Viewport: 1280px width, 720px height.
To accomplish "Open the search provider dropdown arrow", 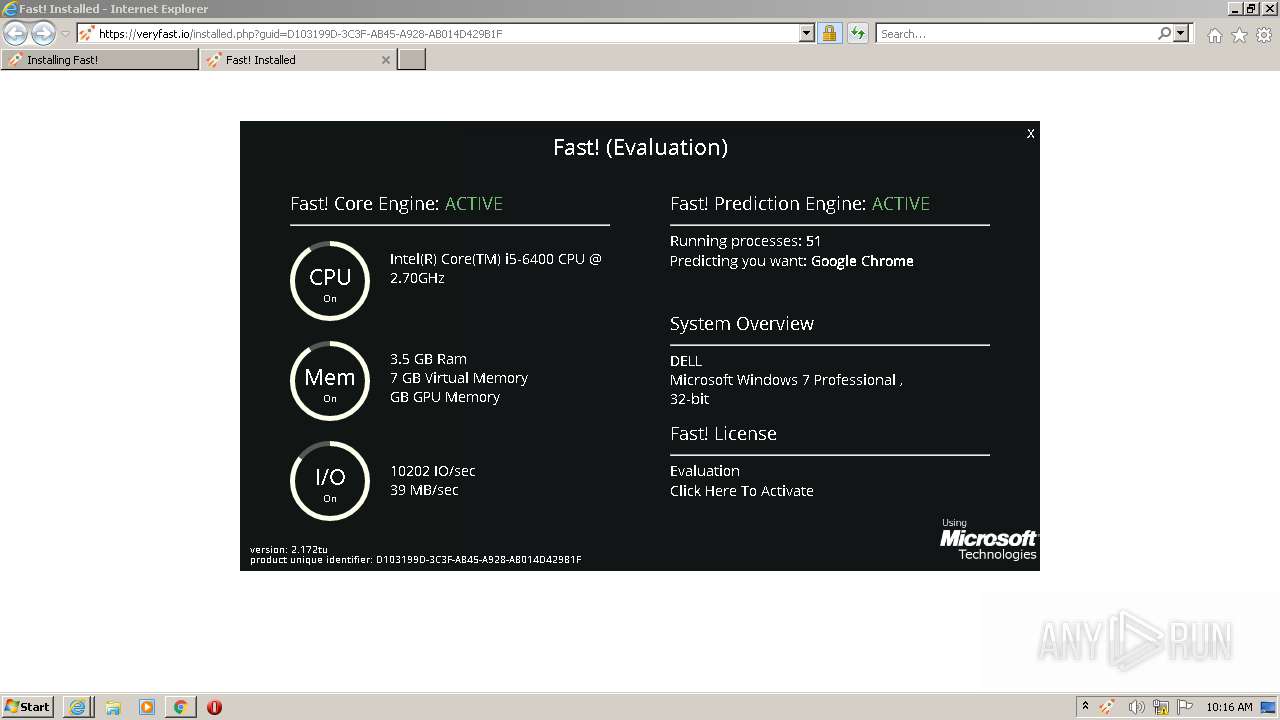I will 1181,33.
